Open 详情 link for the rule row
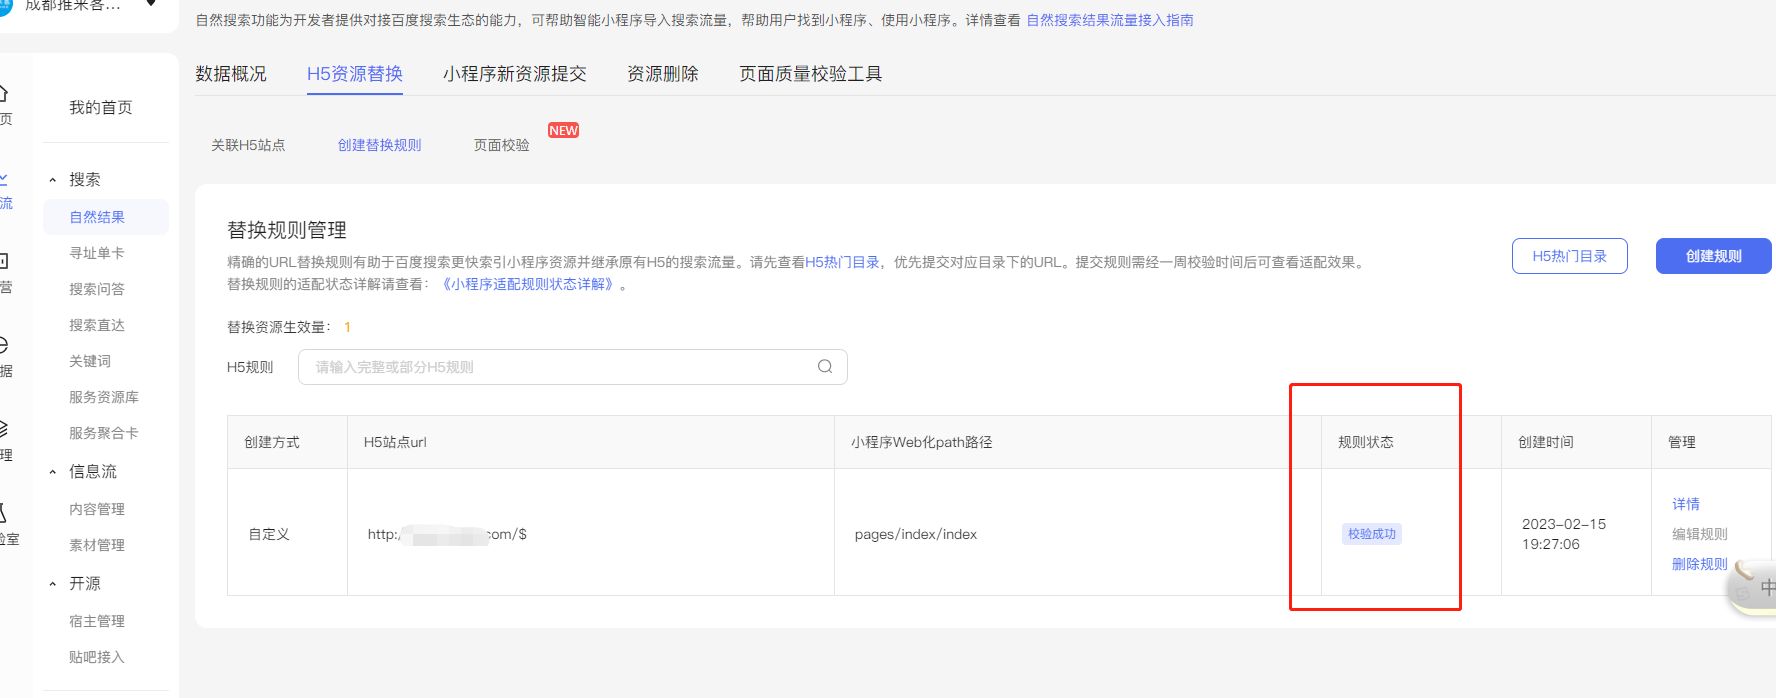This screenshot has height=698, width=1776. click(1685, 504)
